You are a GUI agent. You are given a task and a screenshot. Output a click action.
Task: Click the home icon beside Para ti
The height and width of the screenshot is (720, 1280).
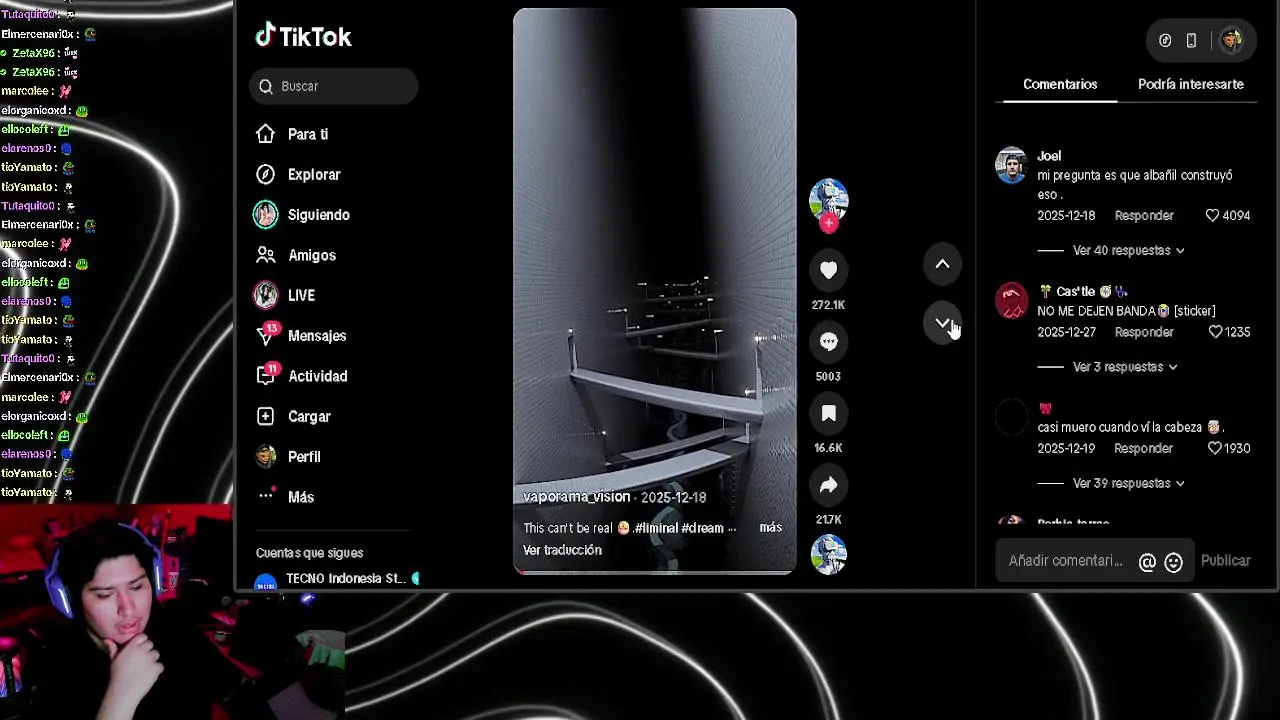point(265,134)
